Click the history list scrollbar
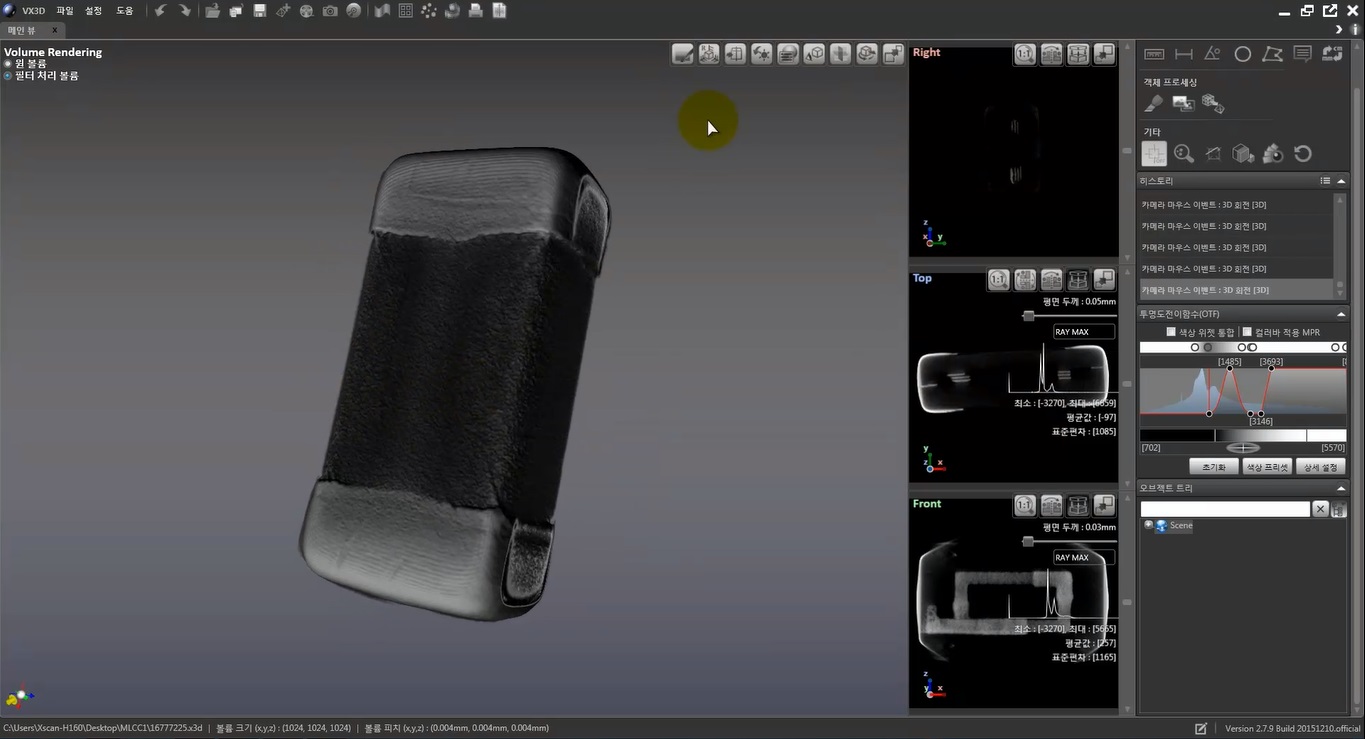 click(1340, 245)
